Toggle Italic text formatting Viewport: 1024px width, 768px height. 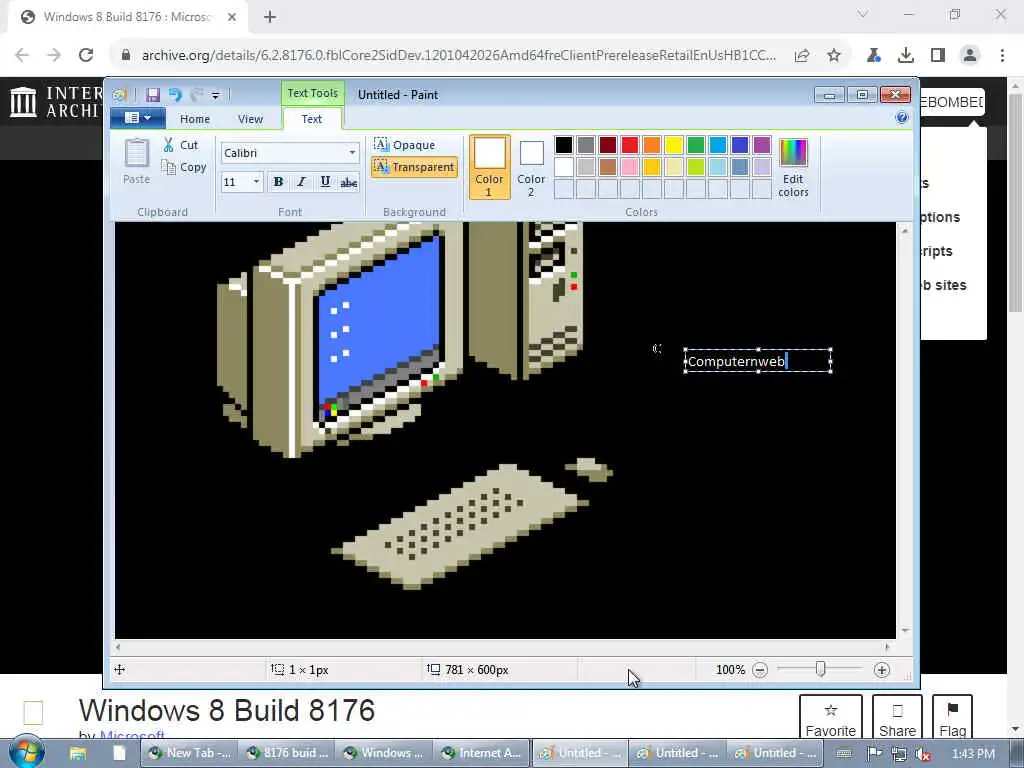301,182
